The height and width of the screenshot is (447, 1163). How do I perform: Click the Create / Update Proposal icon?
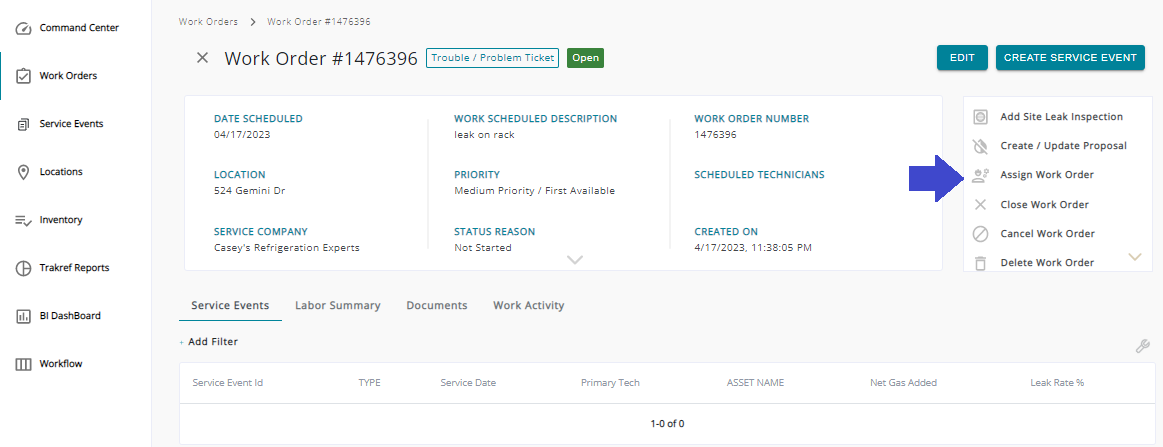click(981, 146)
